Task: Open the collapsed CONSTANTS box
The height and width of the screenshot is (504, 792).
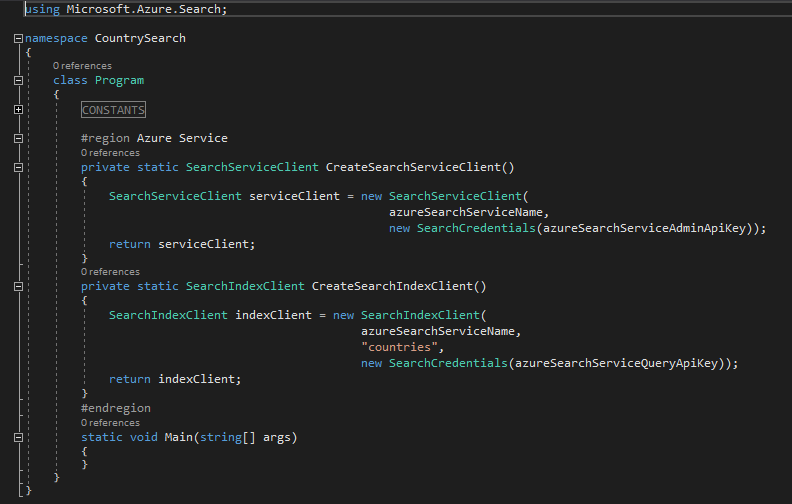Action: [113, 110]
